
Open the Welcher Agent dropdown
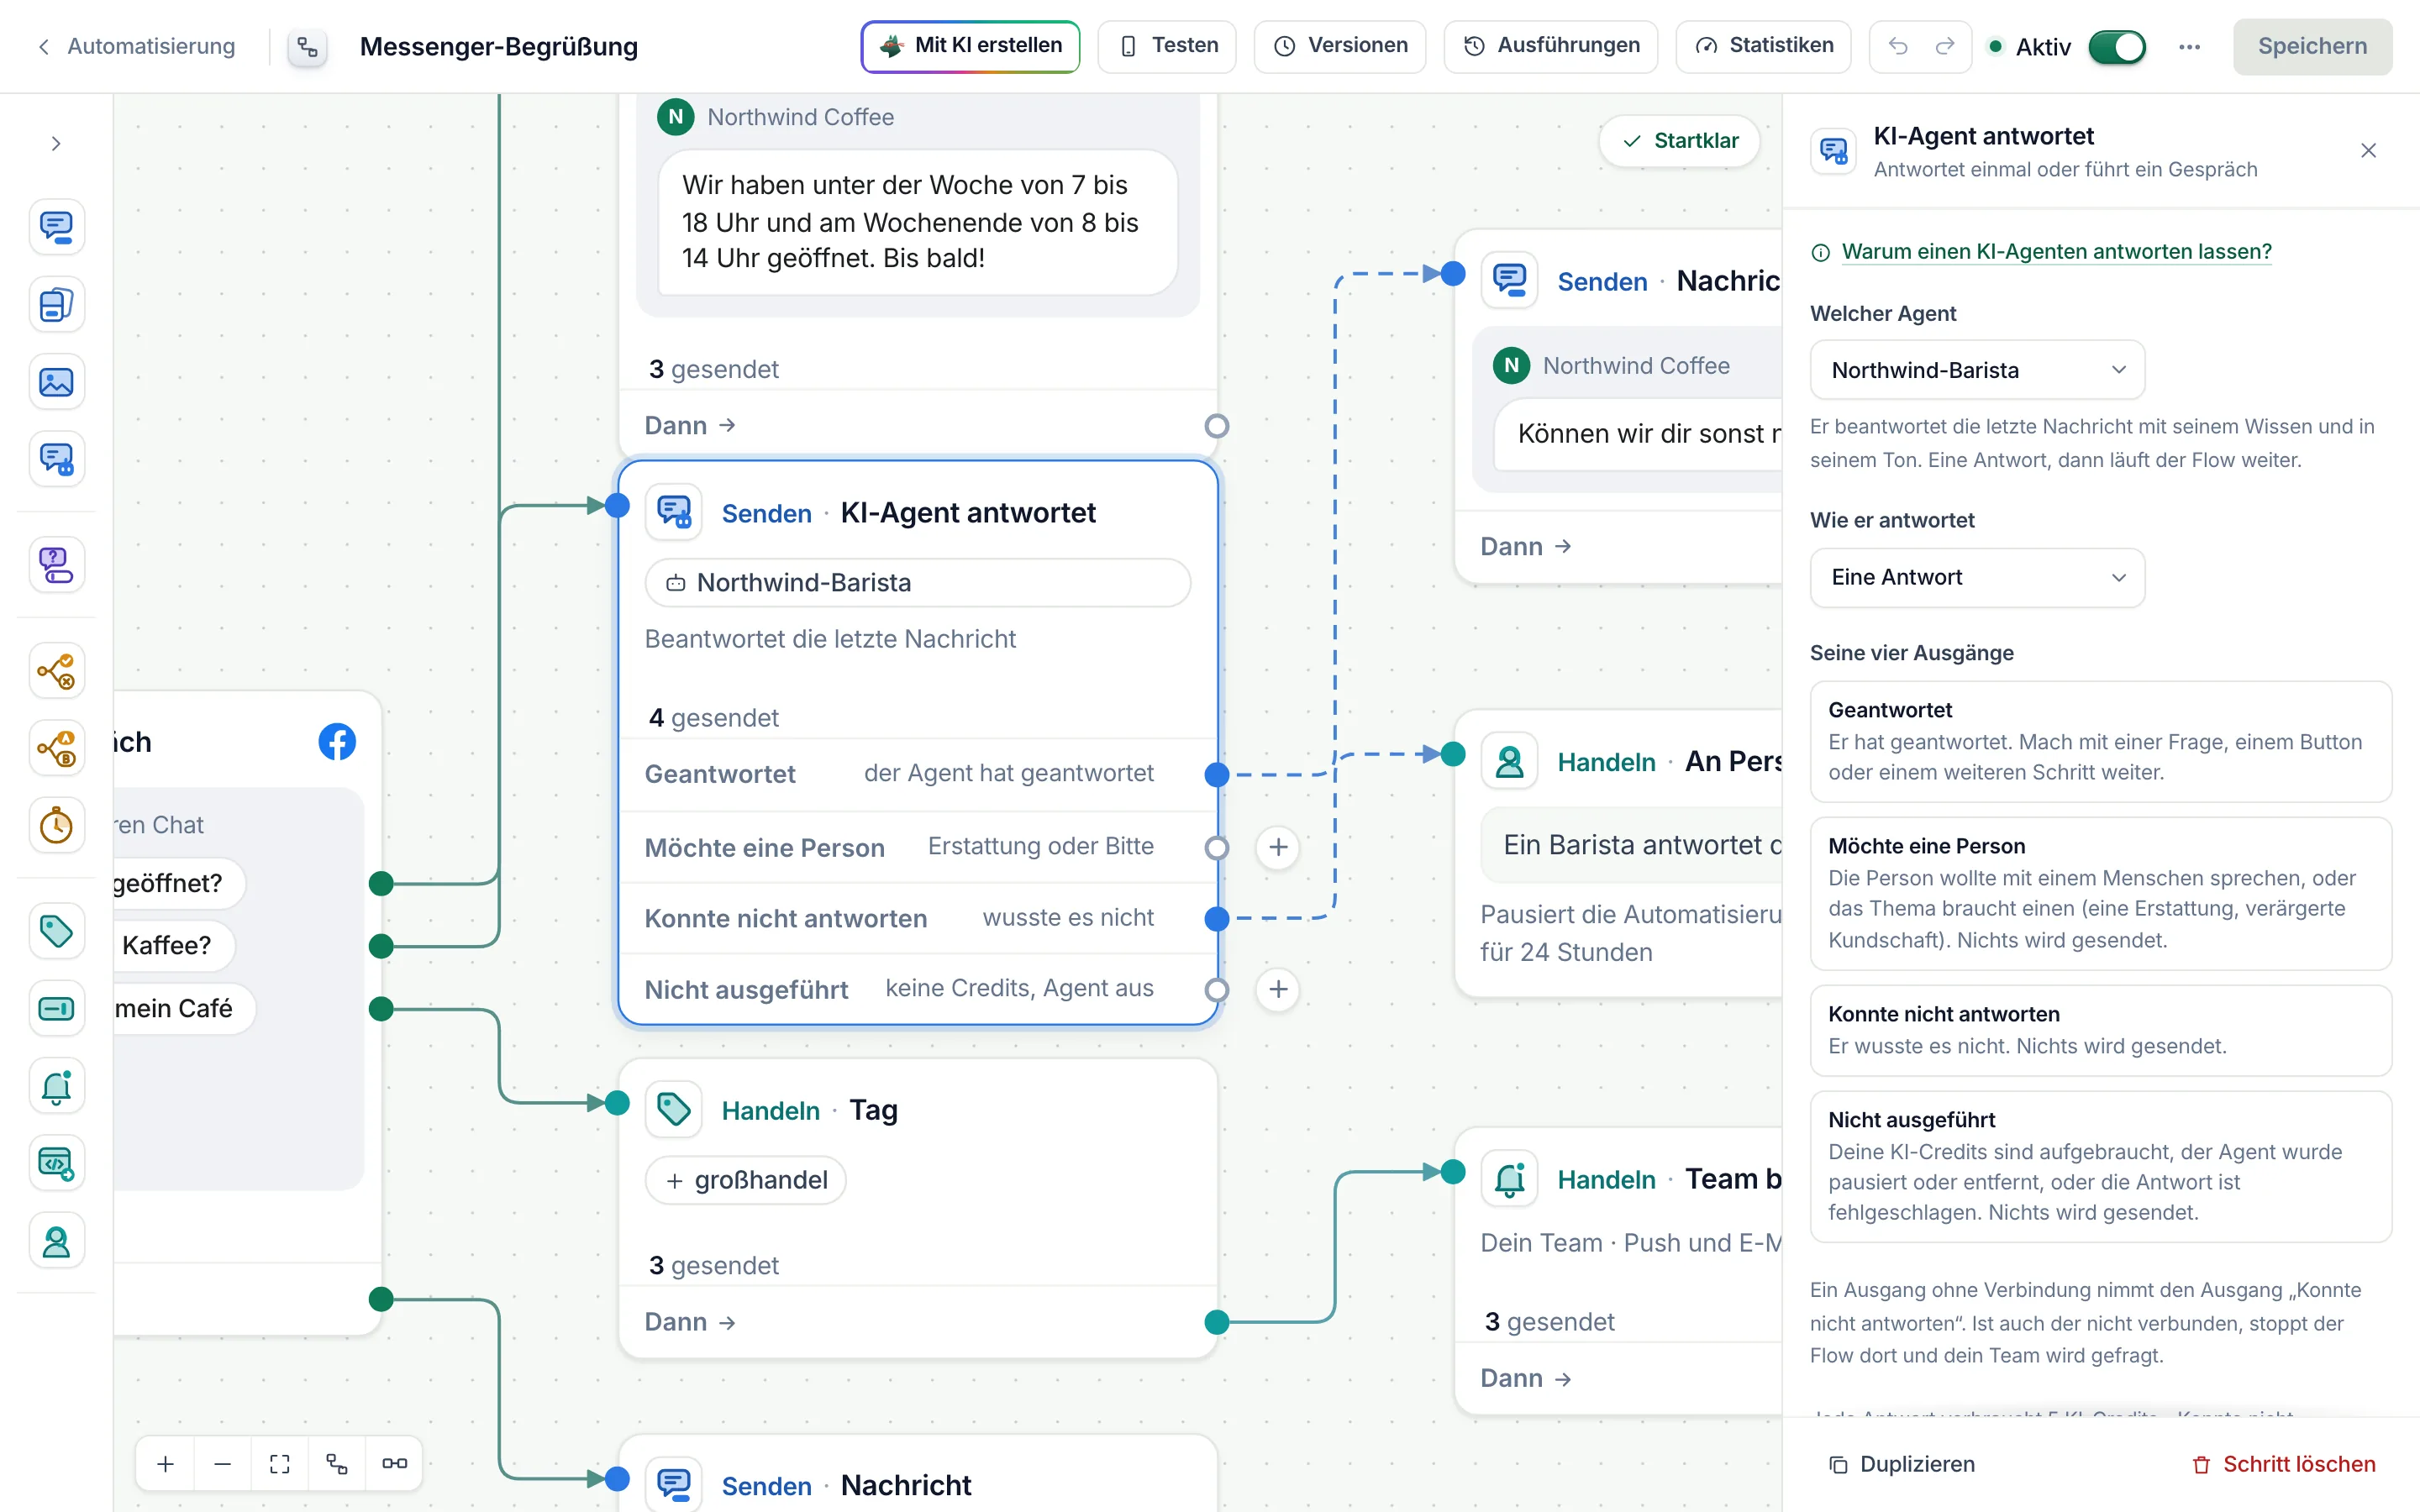click(x=1977, y=370)
